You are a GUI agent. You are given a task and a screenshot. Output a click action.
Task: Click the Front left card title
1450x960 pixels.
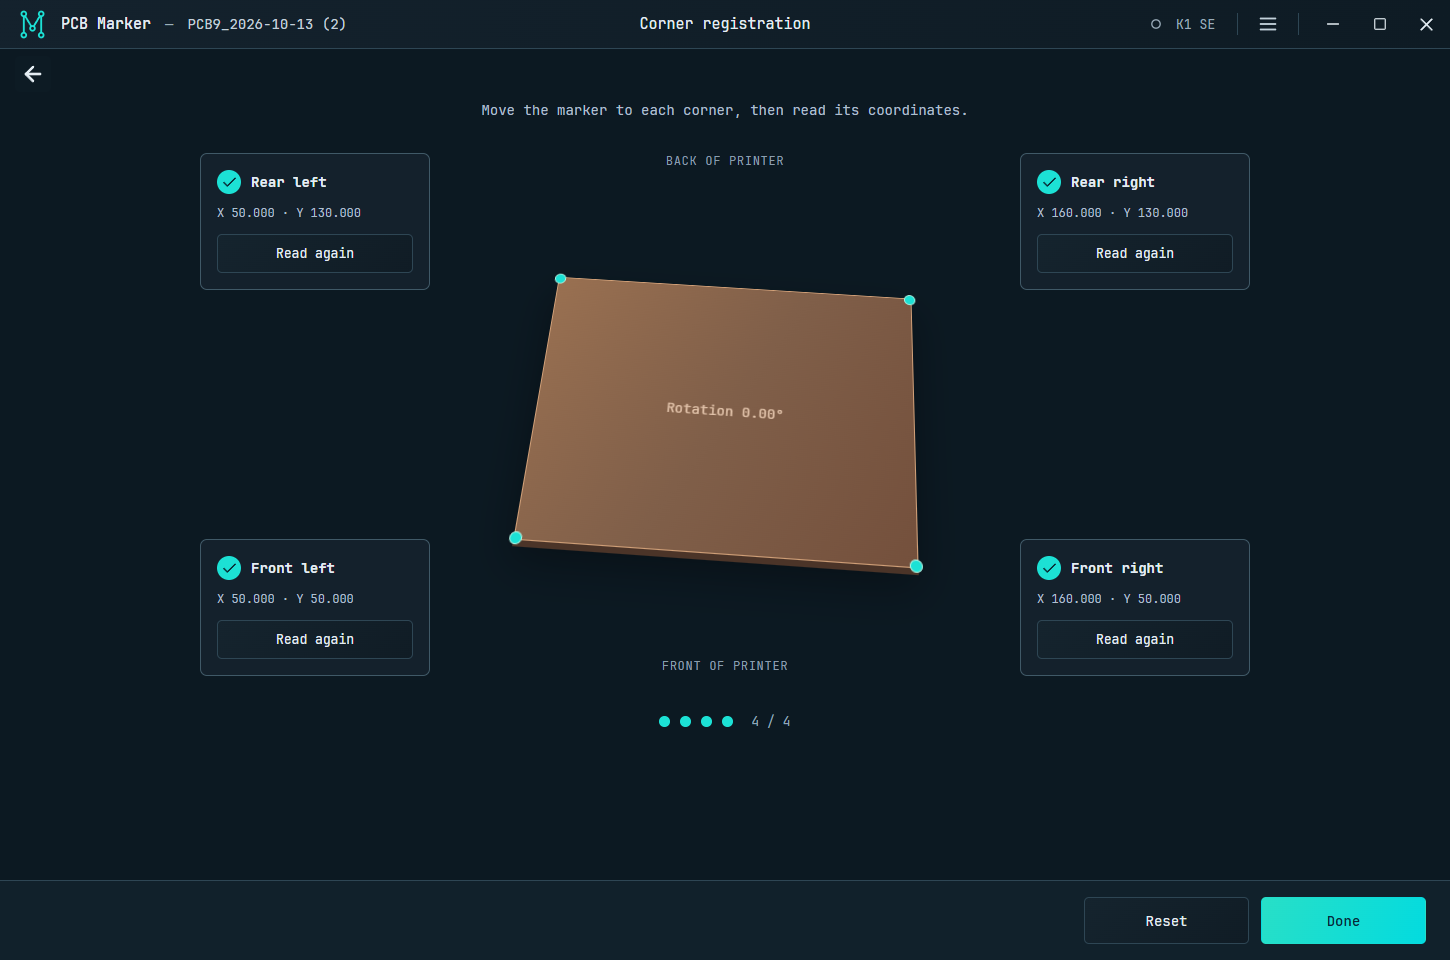(293, 568)
